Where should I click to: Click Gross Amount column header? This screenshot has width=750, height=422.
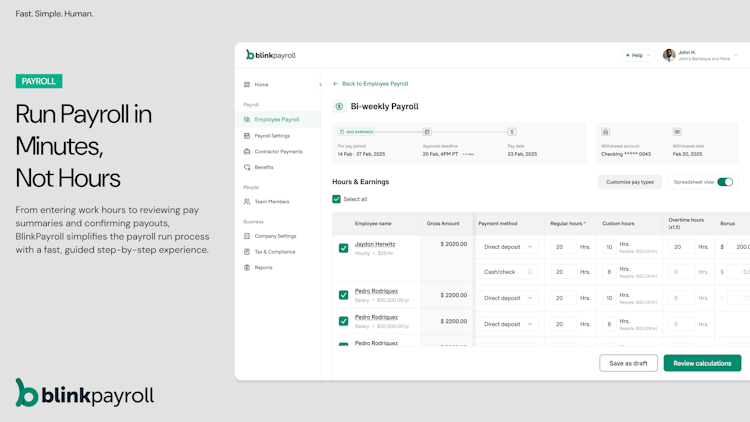pyautogui.click(x=443, y=223)
